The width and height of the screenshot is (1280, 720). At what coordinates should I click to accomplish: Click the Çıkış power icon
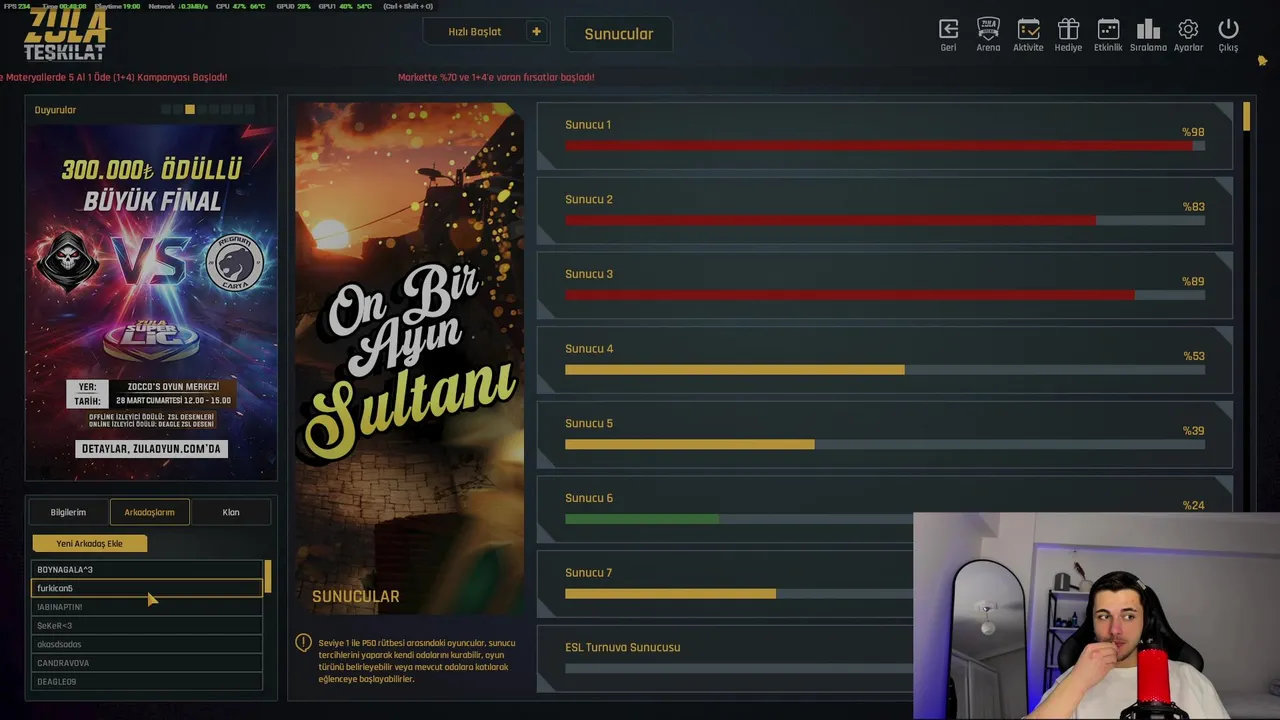[1228, 29]
